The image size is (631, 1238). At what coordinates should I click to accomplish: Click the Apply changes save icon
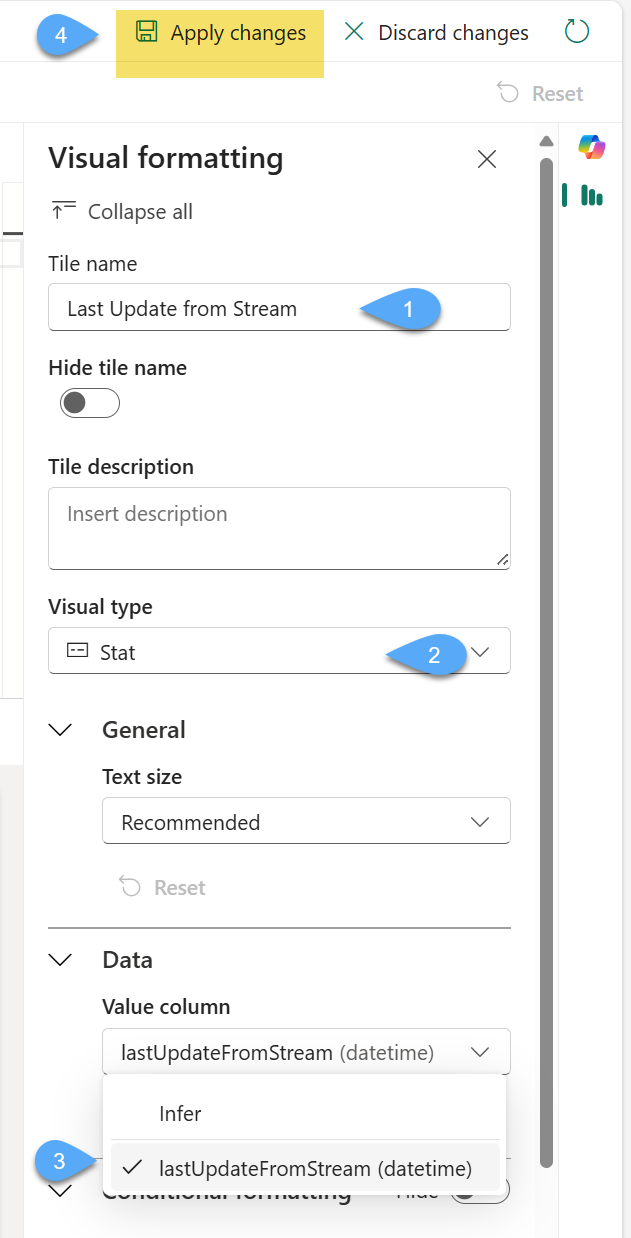[147, 33]
